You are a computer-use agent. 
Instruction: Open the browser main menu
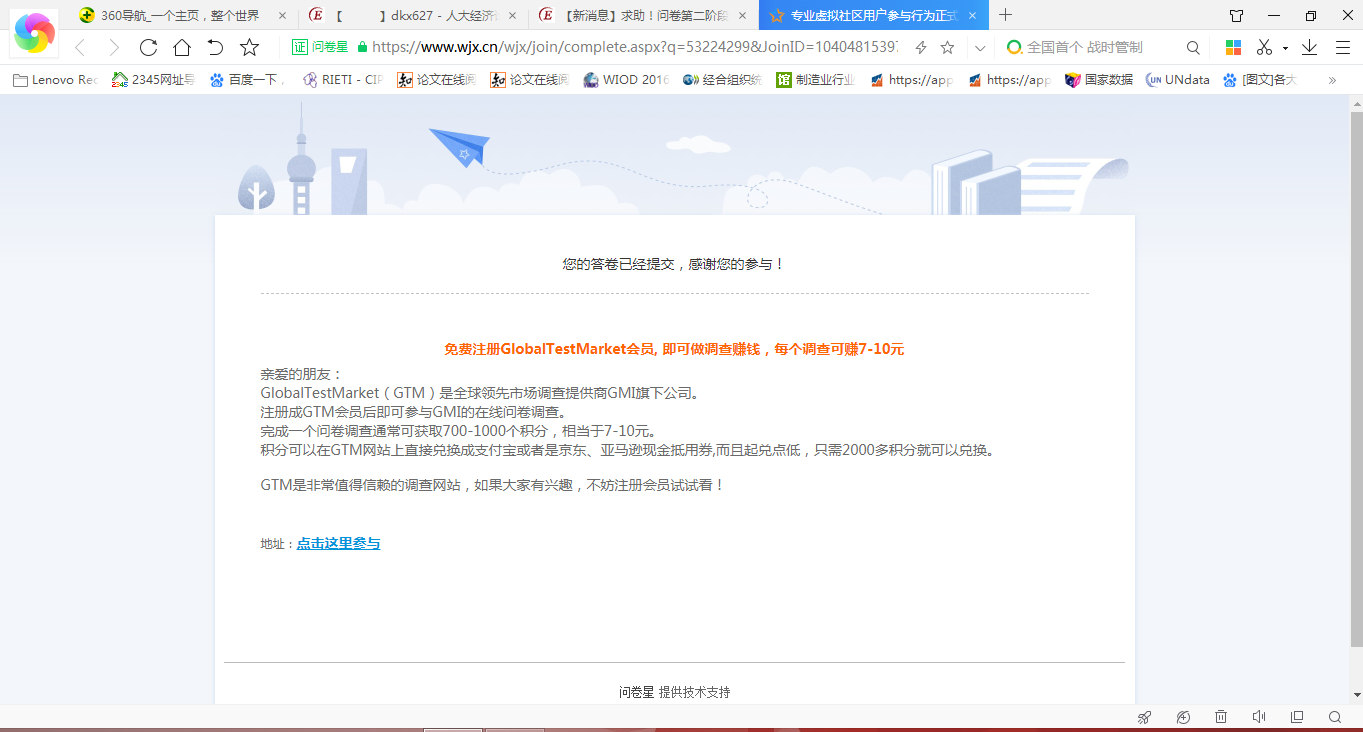click(x=1343, y=47)
